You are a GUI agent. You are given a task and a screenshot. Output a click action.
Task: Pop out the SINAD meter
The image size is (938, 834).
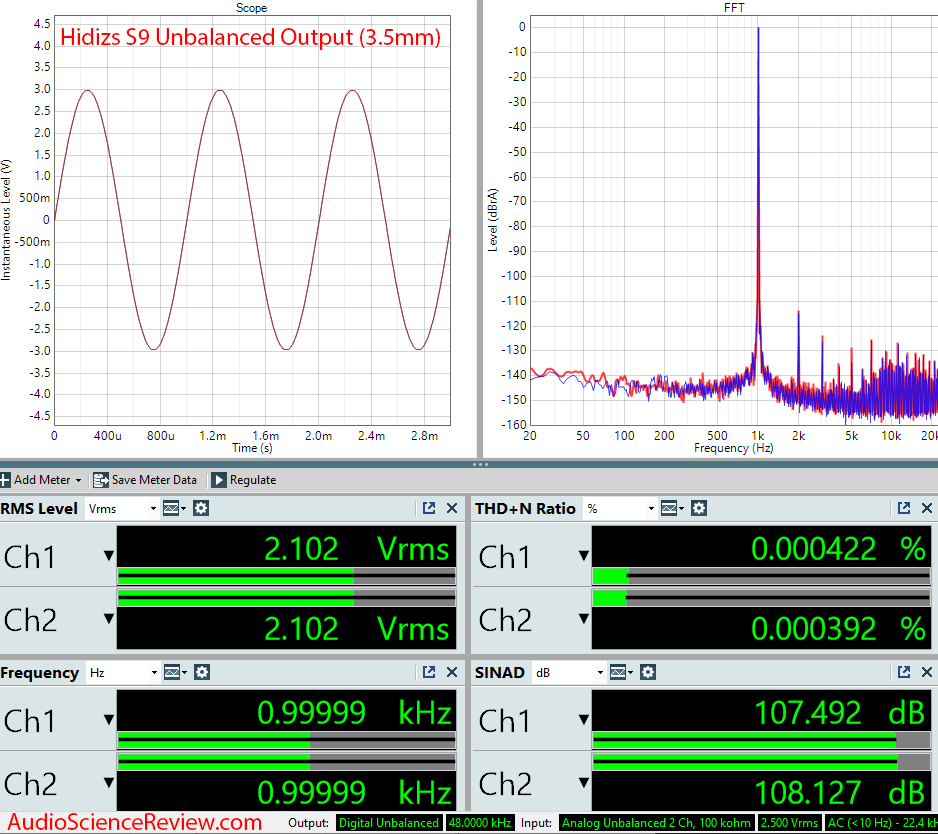(904, 672)
